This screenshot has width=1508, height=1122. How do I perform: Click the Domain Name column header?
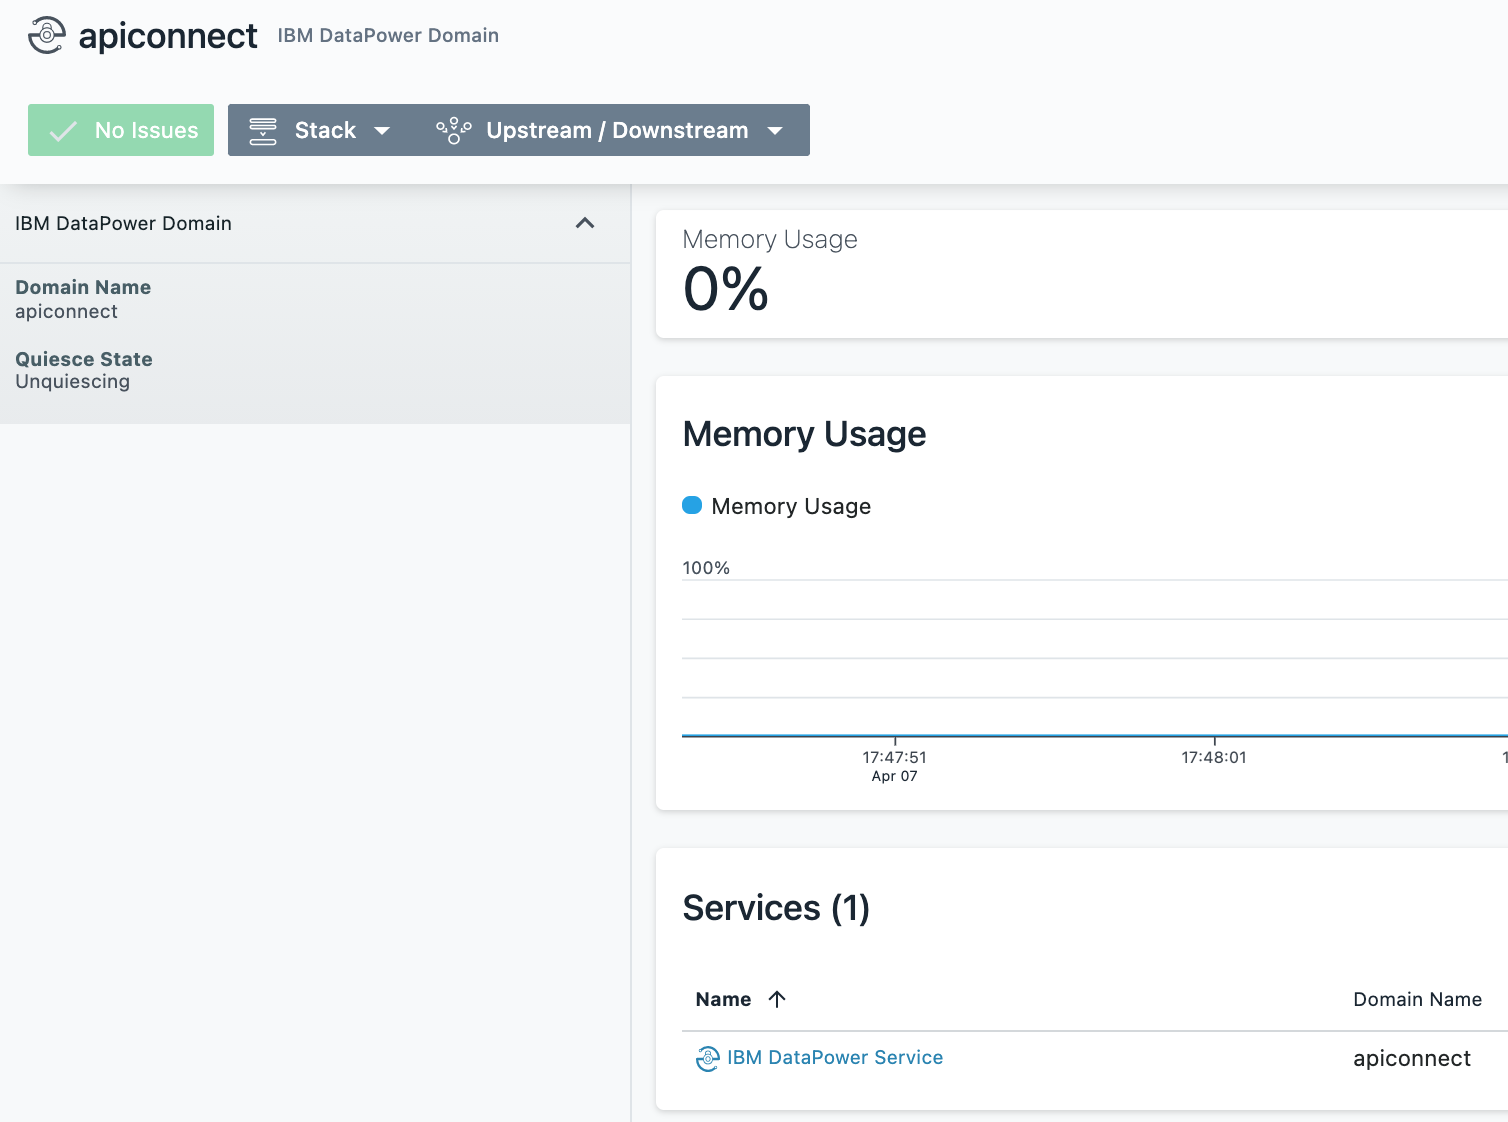click(1417, 999)
